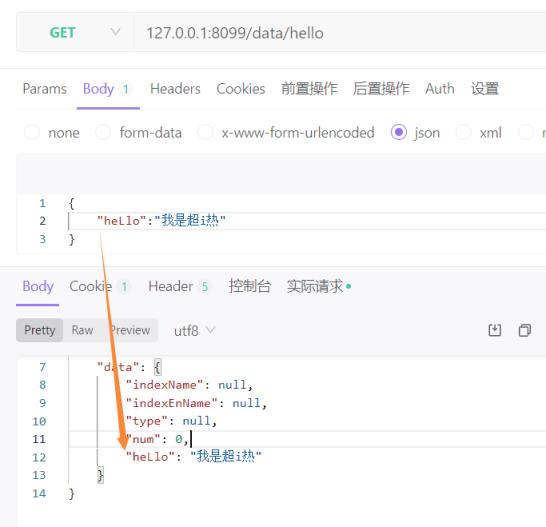Screen dimensions: 546x527
Task: Select the json body type radio
Action: tap(399, 132)
